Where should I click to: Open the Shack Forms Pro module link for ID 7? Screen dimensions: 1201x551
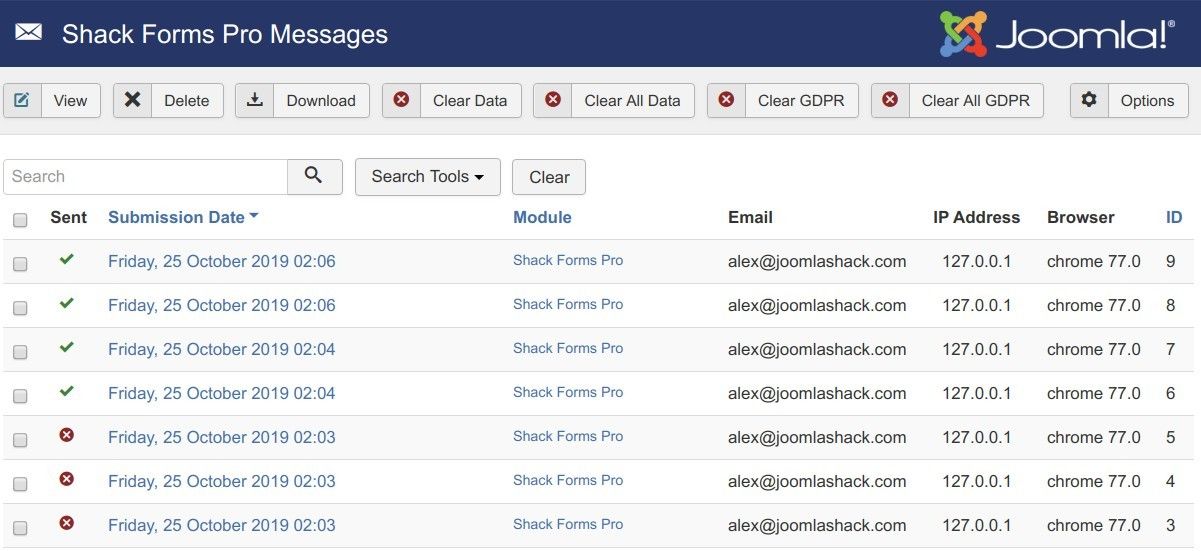pyautogui.click(x=568, y=348)
